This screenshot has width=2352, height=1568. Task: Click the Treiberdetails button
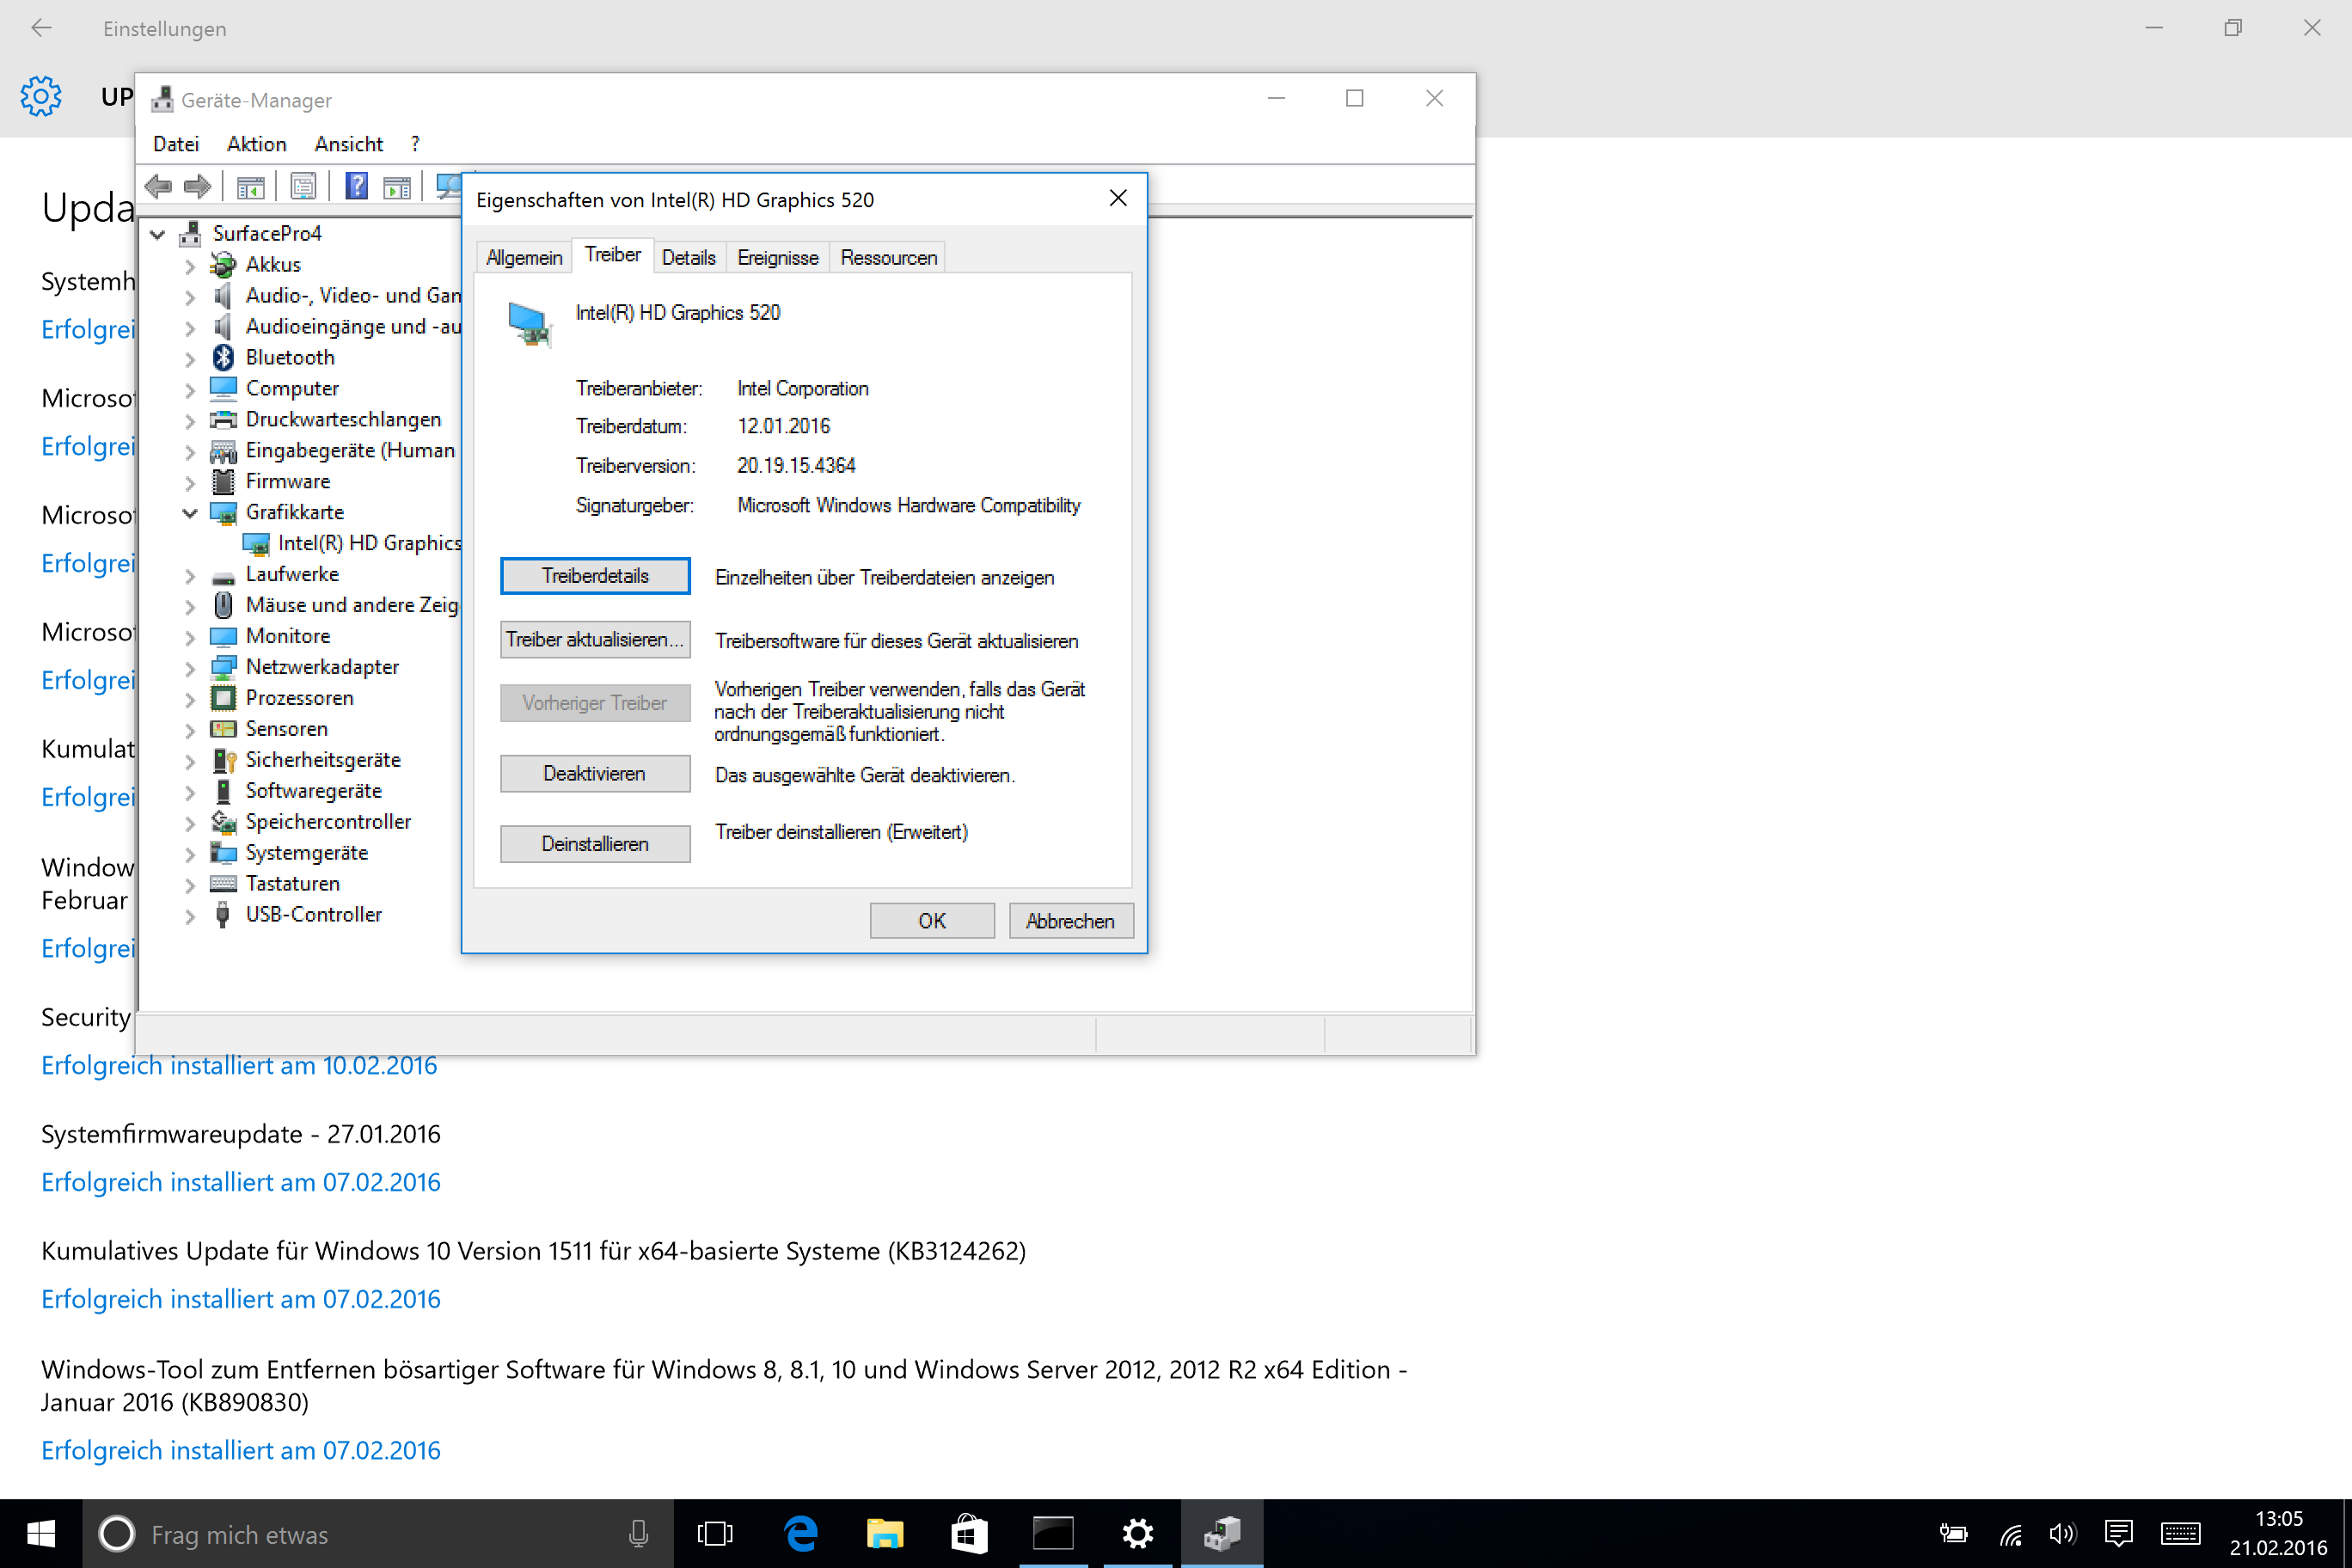point(595,575)
